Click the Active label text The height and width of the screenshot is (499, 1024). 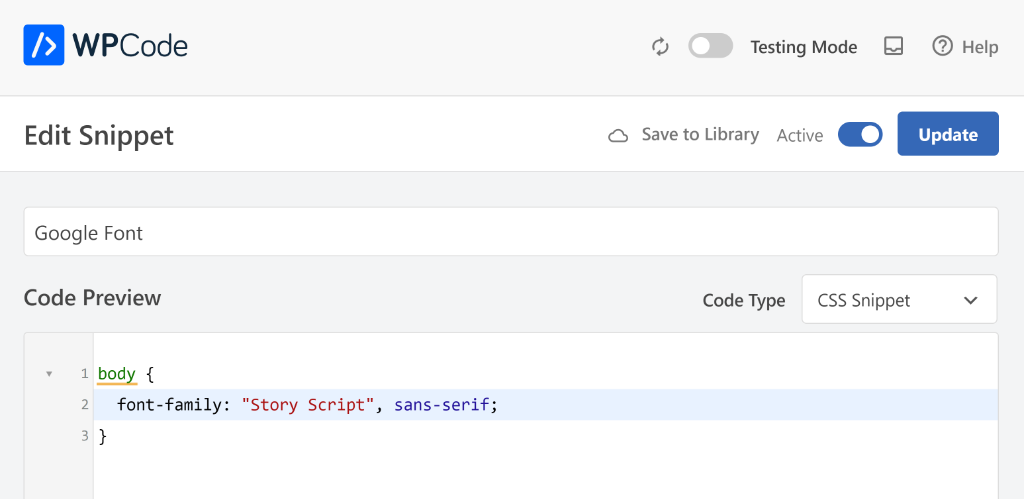pyautogui.click(x=800, y=135)
